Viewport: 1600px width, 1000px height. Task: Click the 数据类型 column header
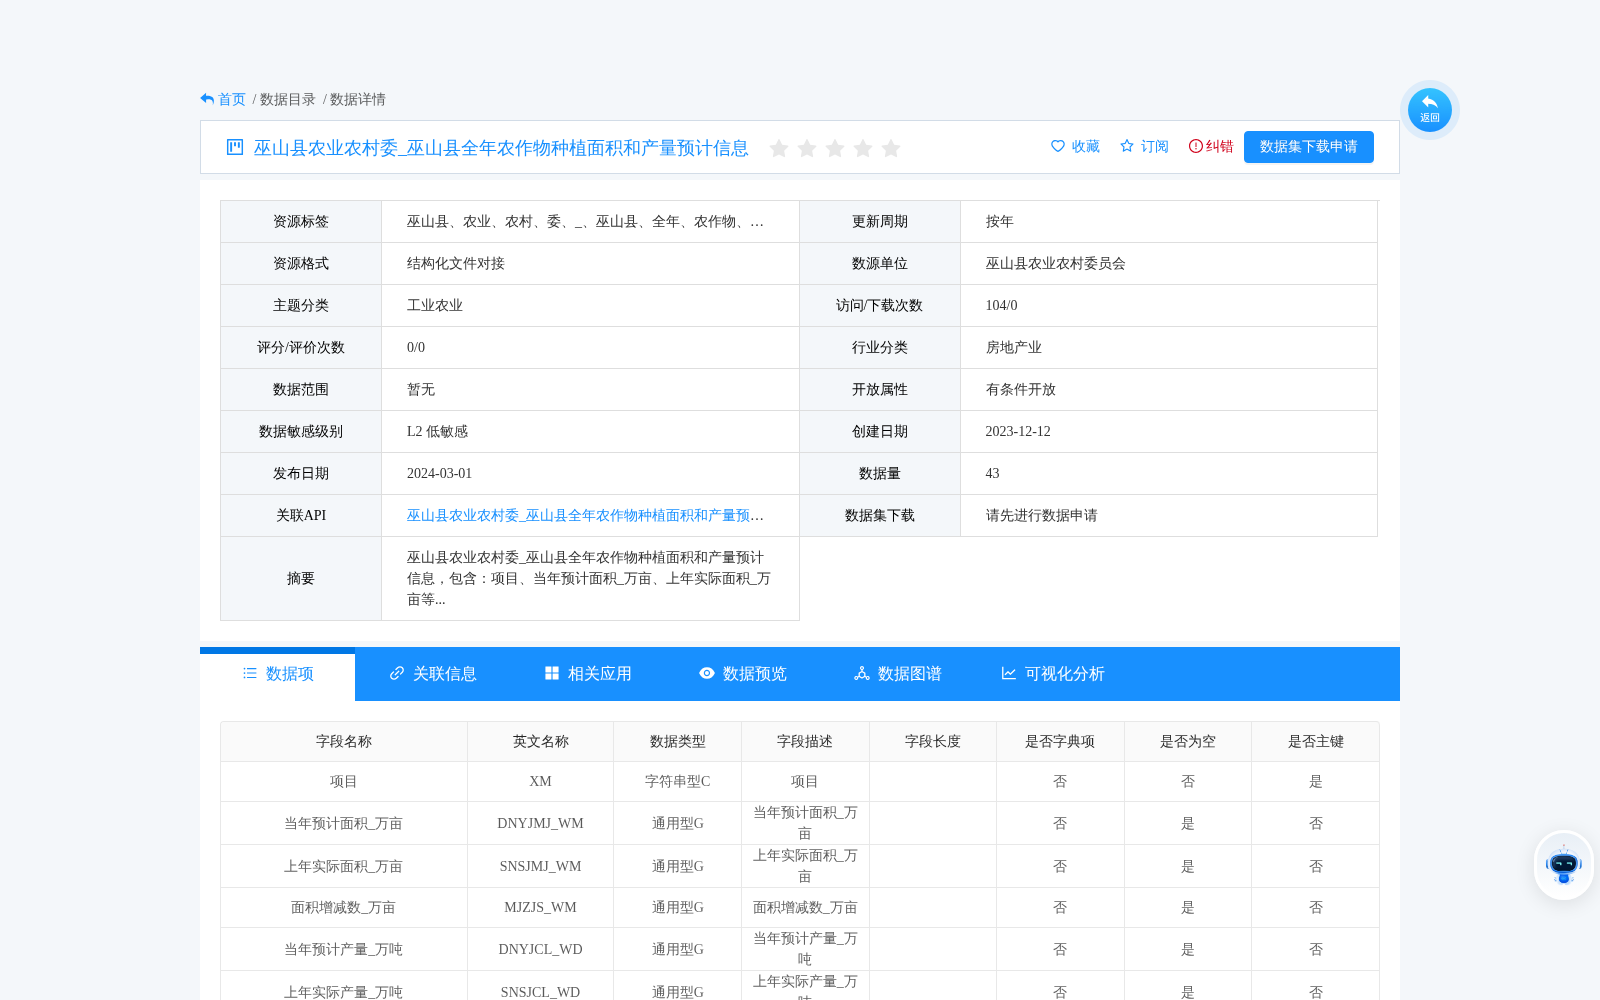(678, 742)
